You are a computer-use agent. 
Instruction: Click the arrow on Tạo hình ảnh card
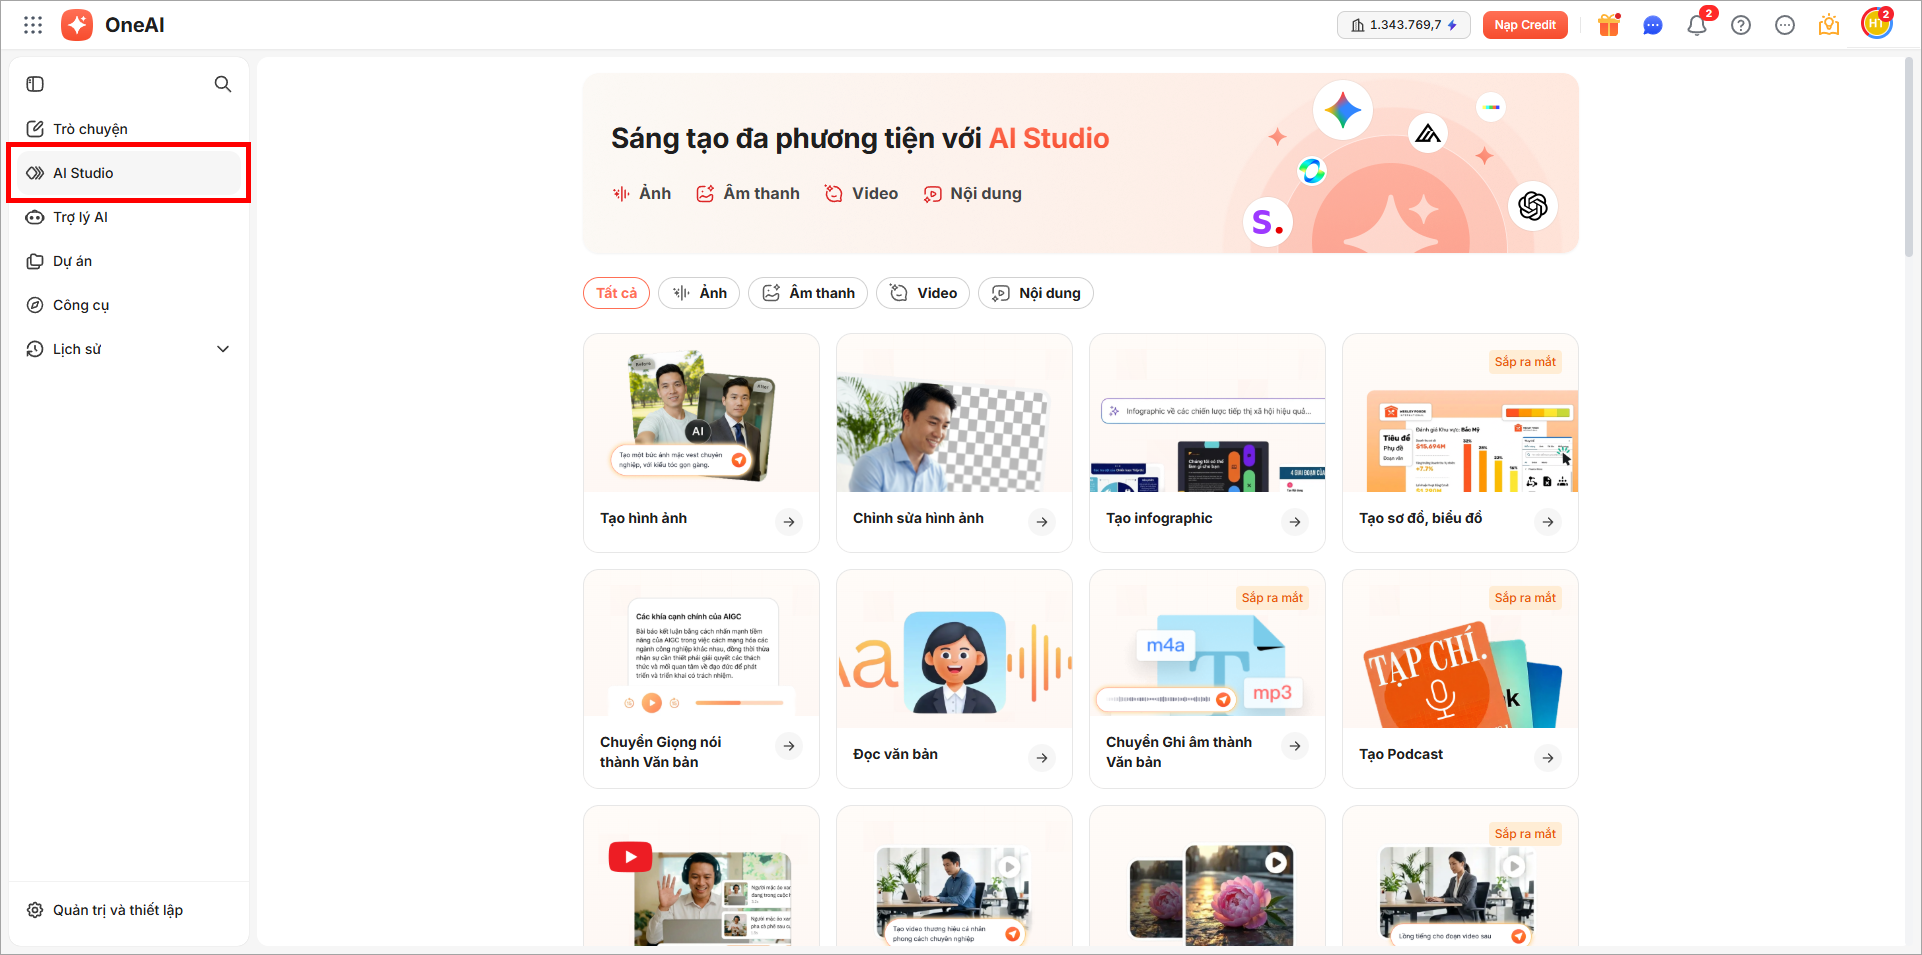pyautogui.click(x=789, y=522)
